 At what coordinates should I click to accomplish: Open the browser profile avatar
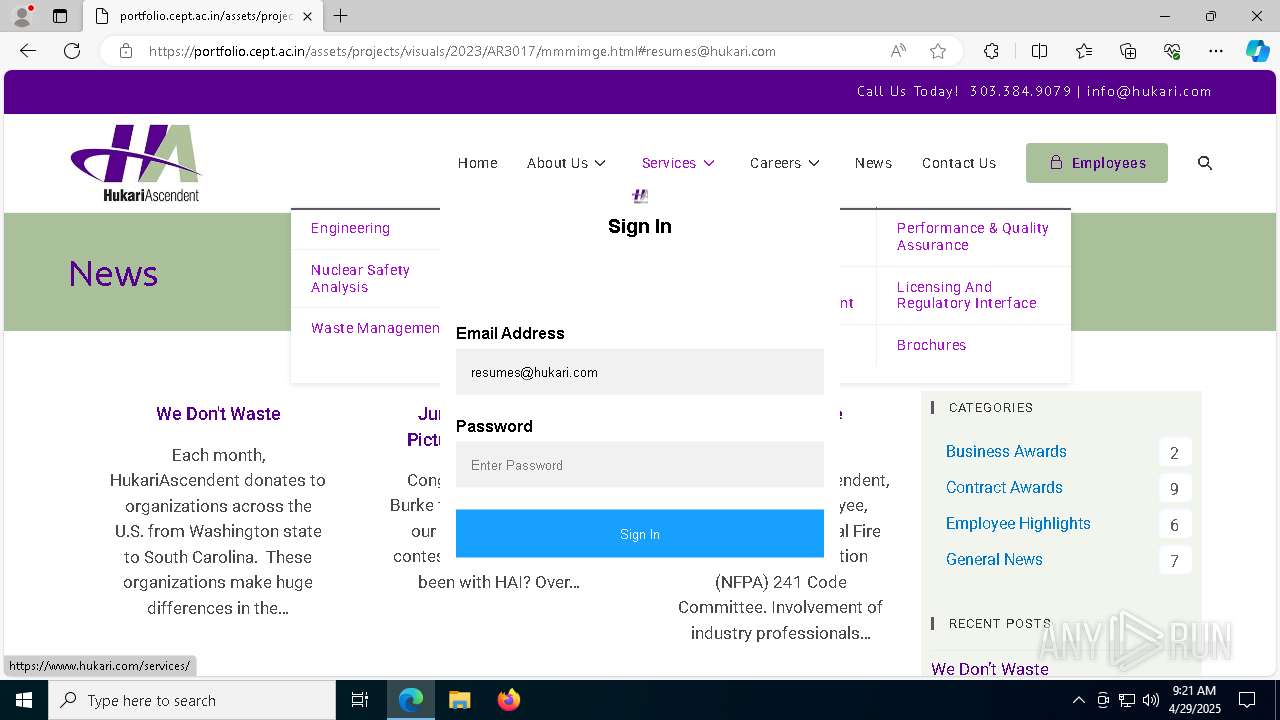tap(21, 16)
